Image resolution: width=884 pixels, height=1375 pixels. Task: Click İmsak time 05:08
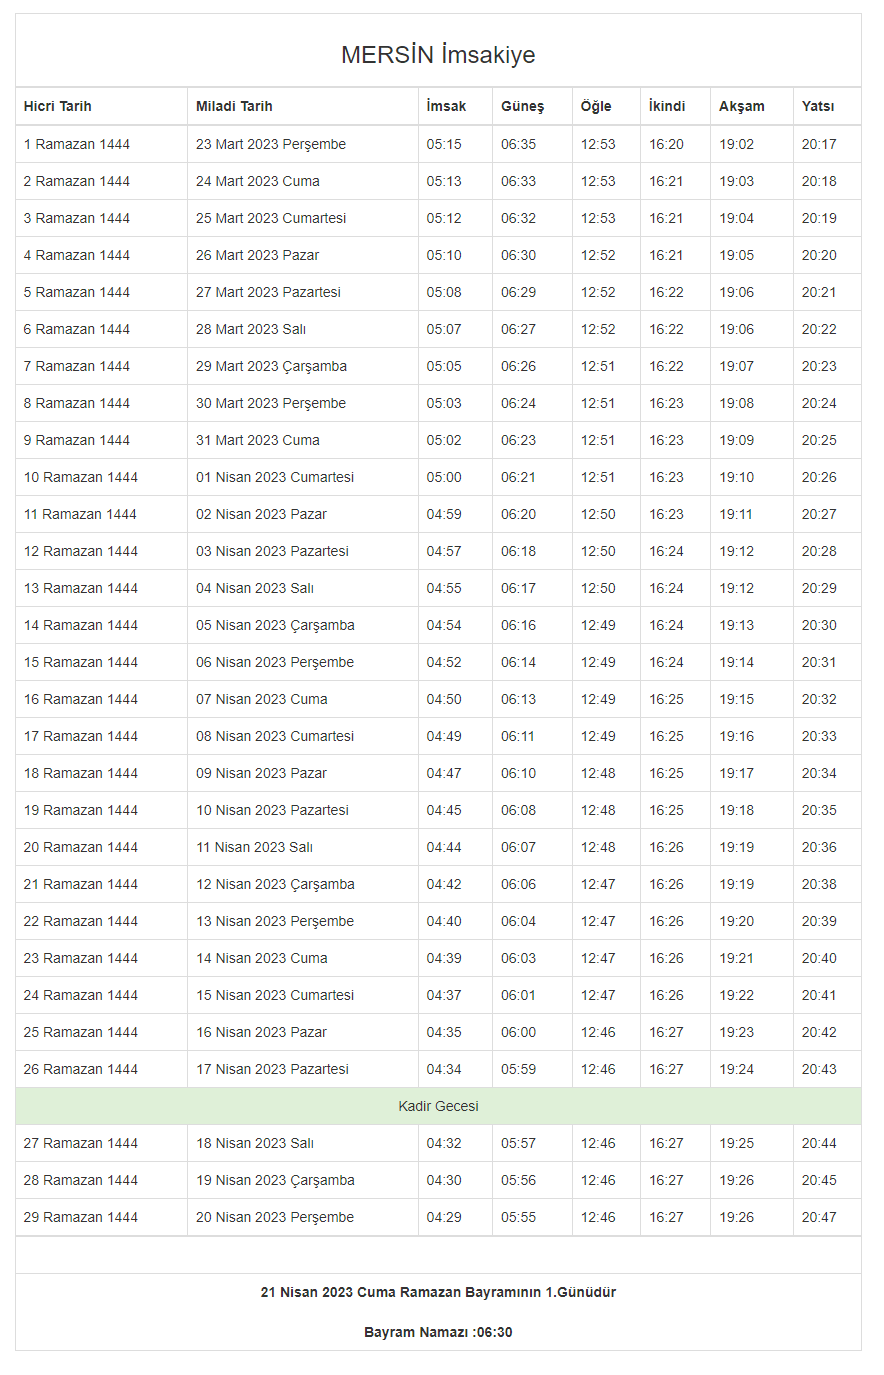[x=444, y=292]
